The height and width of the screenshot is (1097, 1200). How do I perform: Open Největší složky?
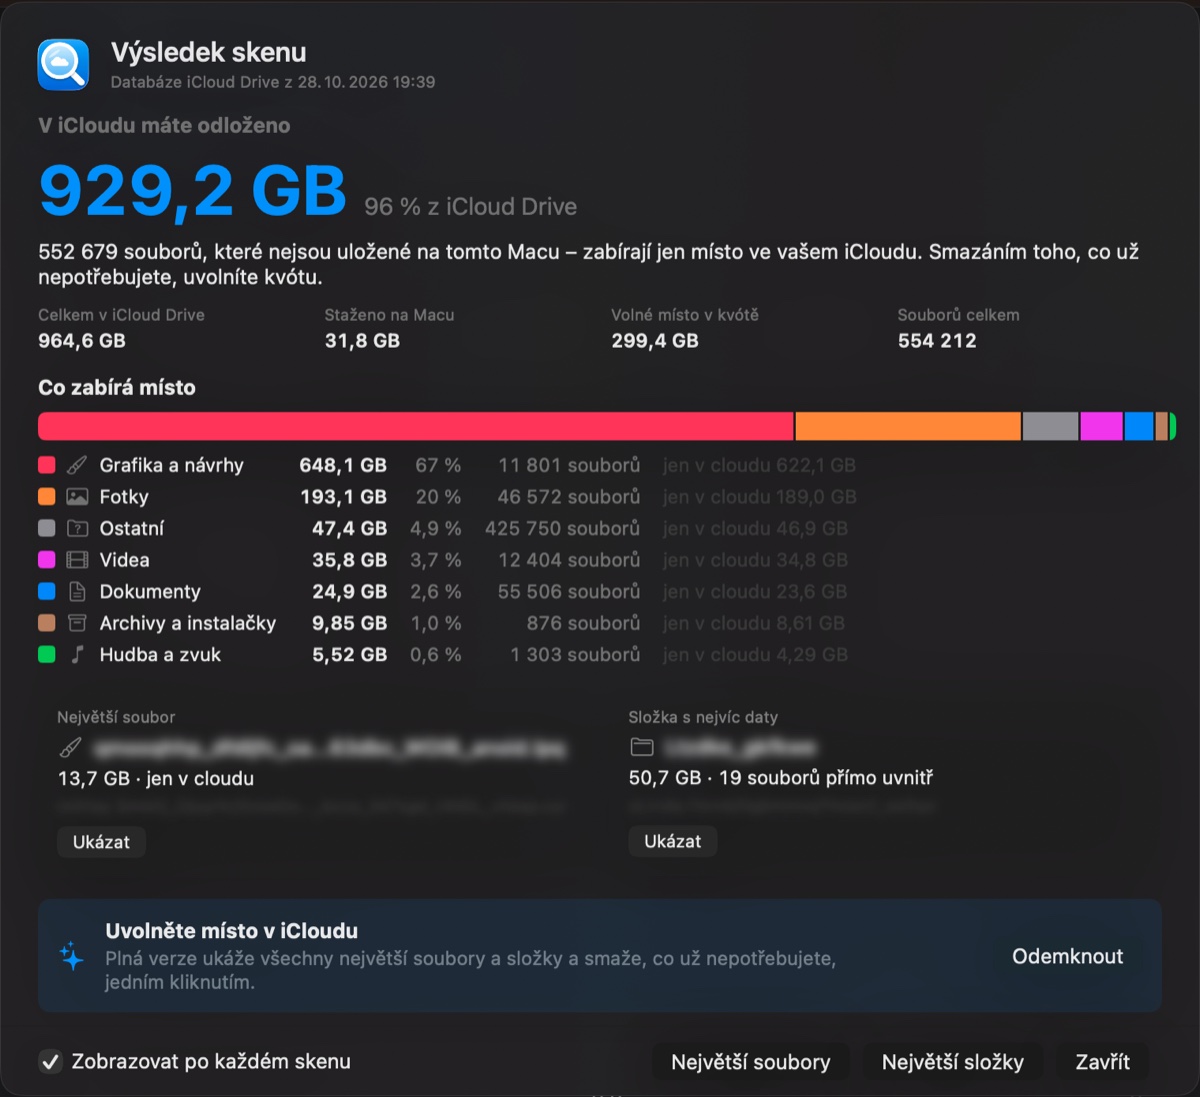pos(953,1062)
